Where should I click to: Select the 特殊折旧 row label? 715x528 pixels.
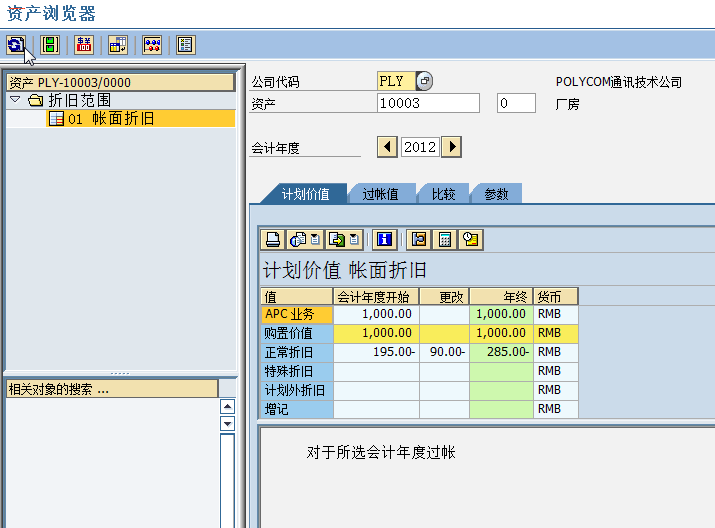[297, 371]
